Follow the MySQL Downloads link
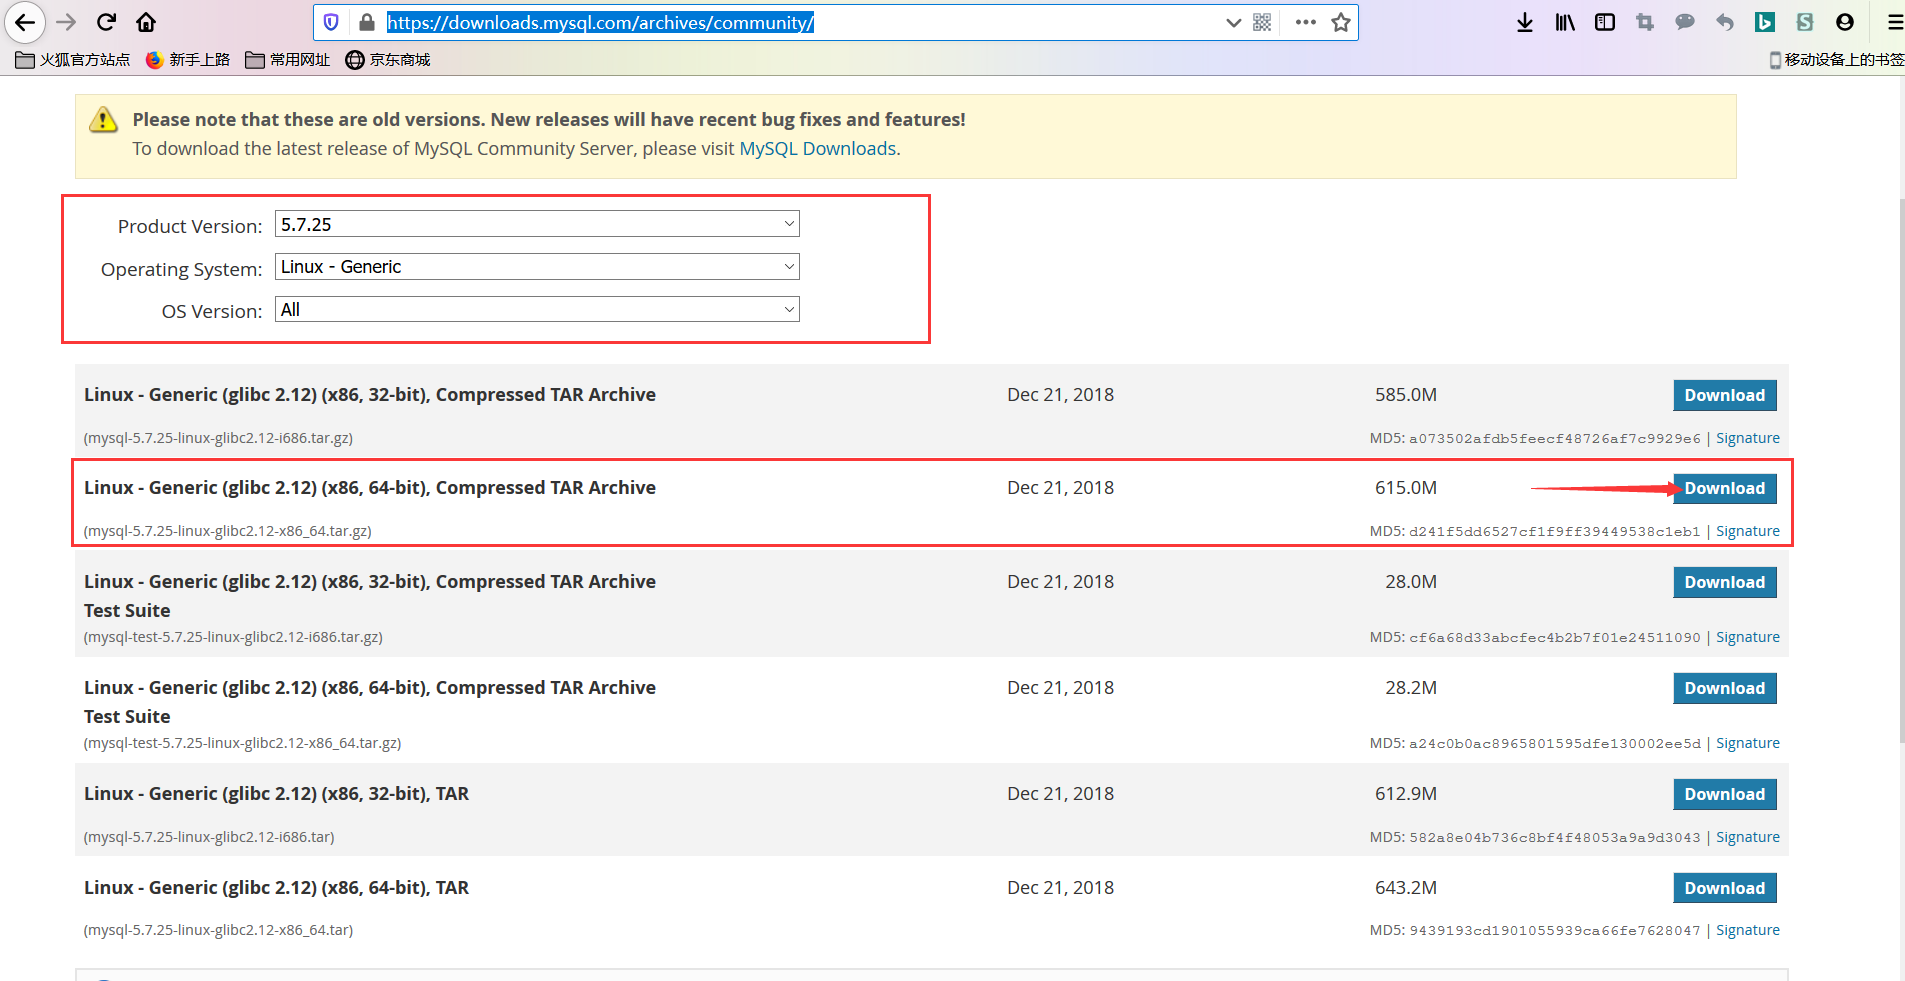 coord(817,148)
